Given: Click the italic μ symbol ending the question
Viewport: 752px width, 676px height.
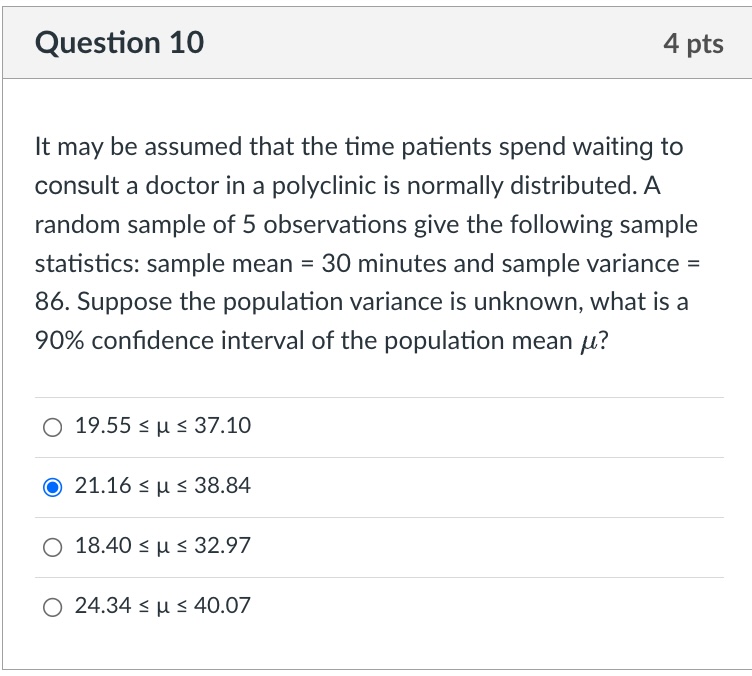Looking at the screenshot, I should [587, 341].
